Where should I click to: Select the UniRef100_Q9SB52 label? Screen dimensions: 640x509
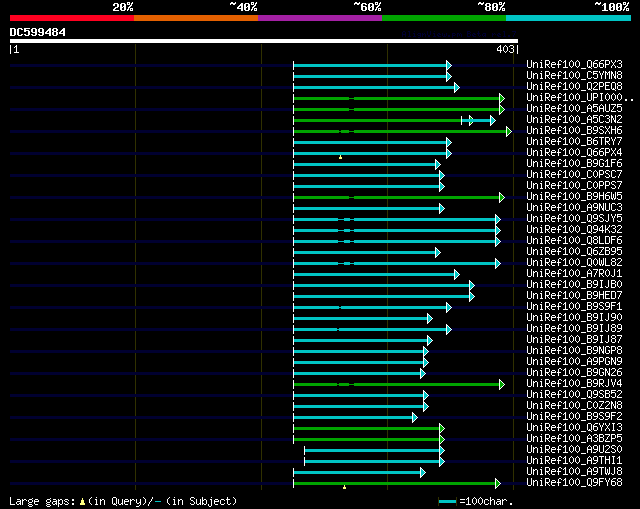[x=574, y=395]
